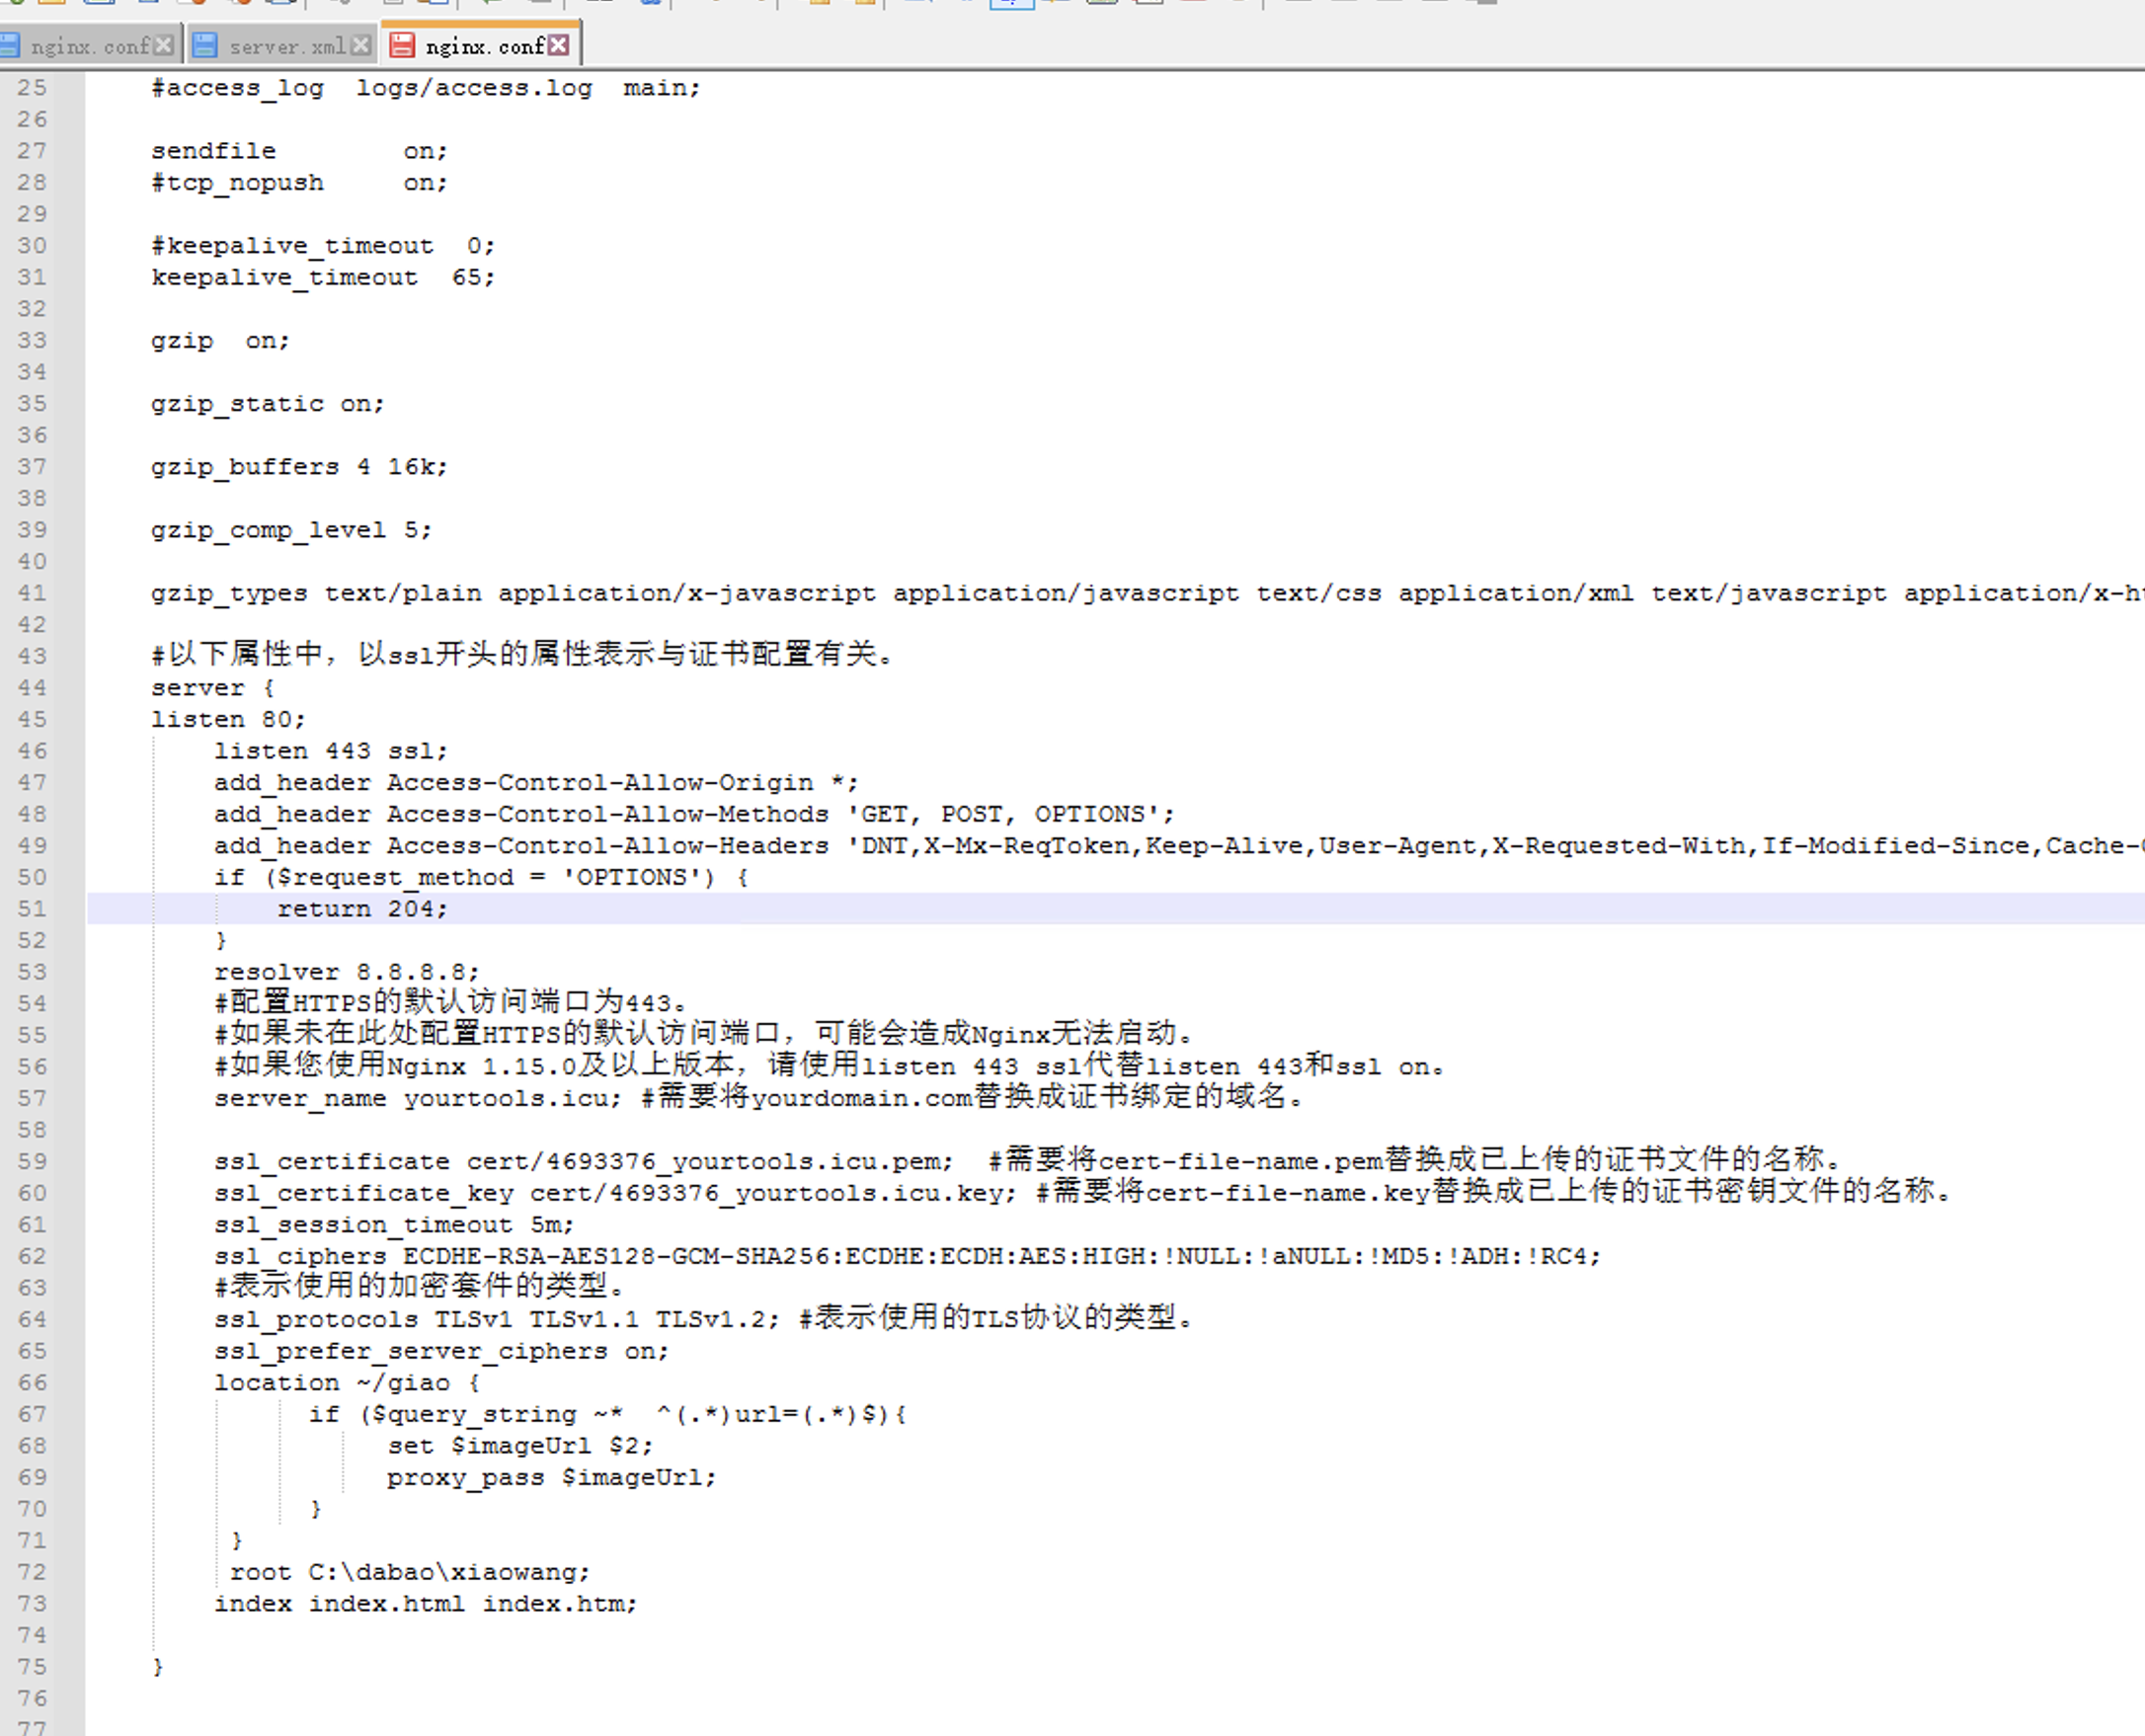
Task: Click line number 44 in the margin
Action: point(32,688)
